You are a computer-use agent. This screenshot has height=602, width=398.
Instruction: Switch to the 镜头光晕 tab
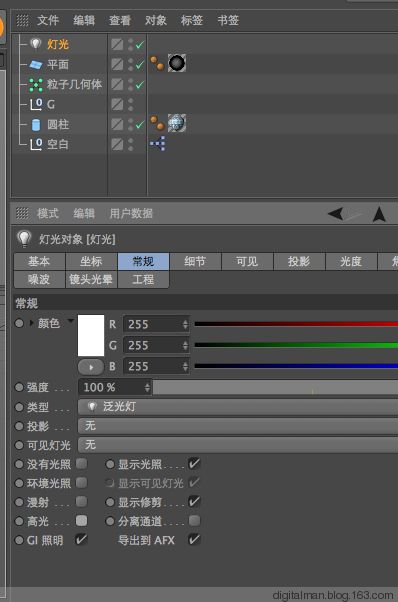[91, 279]
